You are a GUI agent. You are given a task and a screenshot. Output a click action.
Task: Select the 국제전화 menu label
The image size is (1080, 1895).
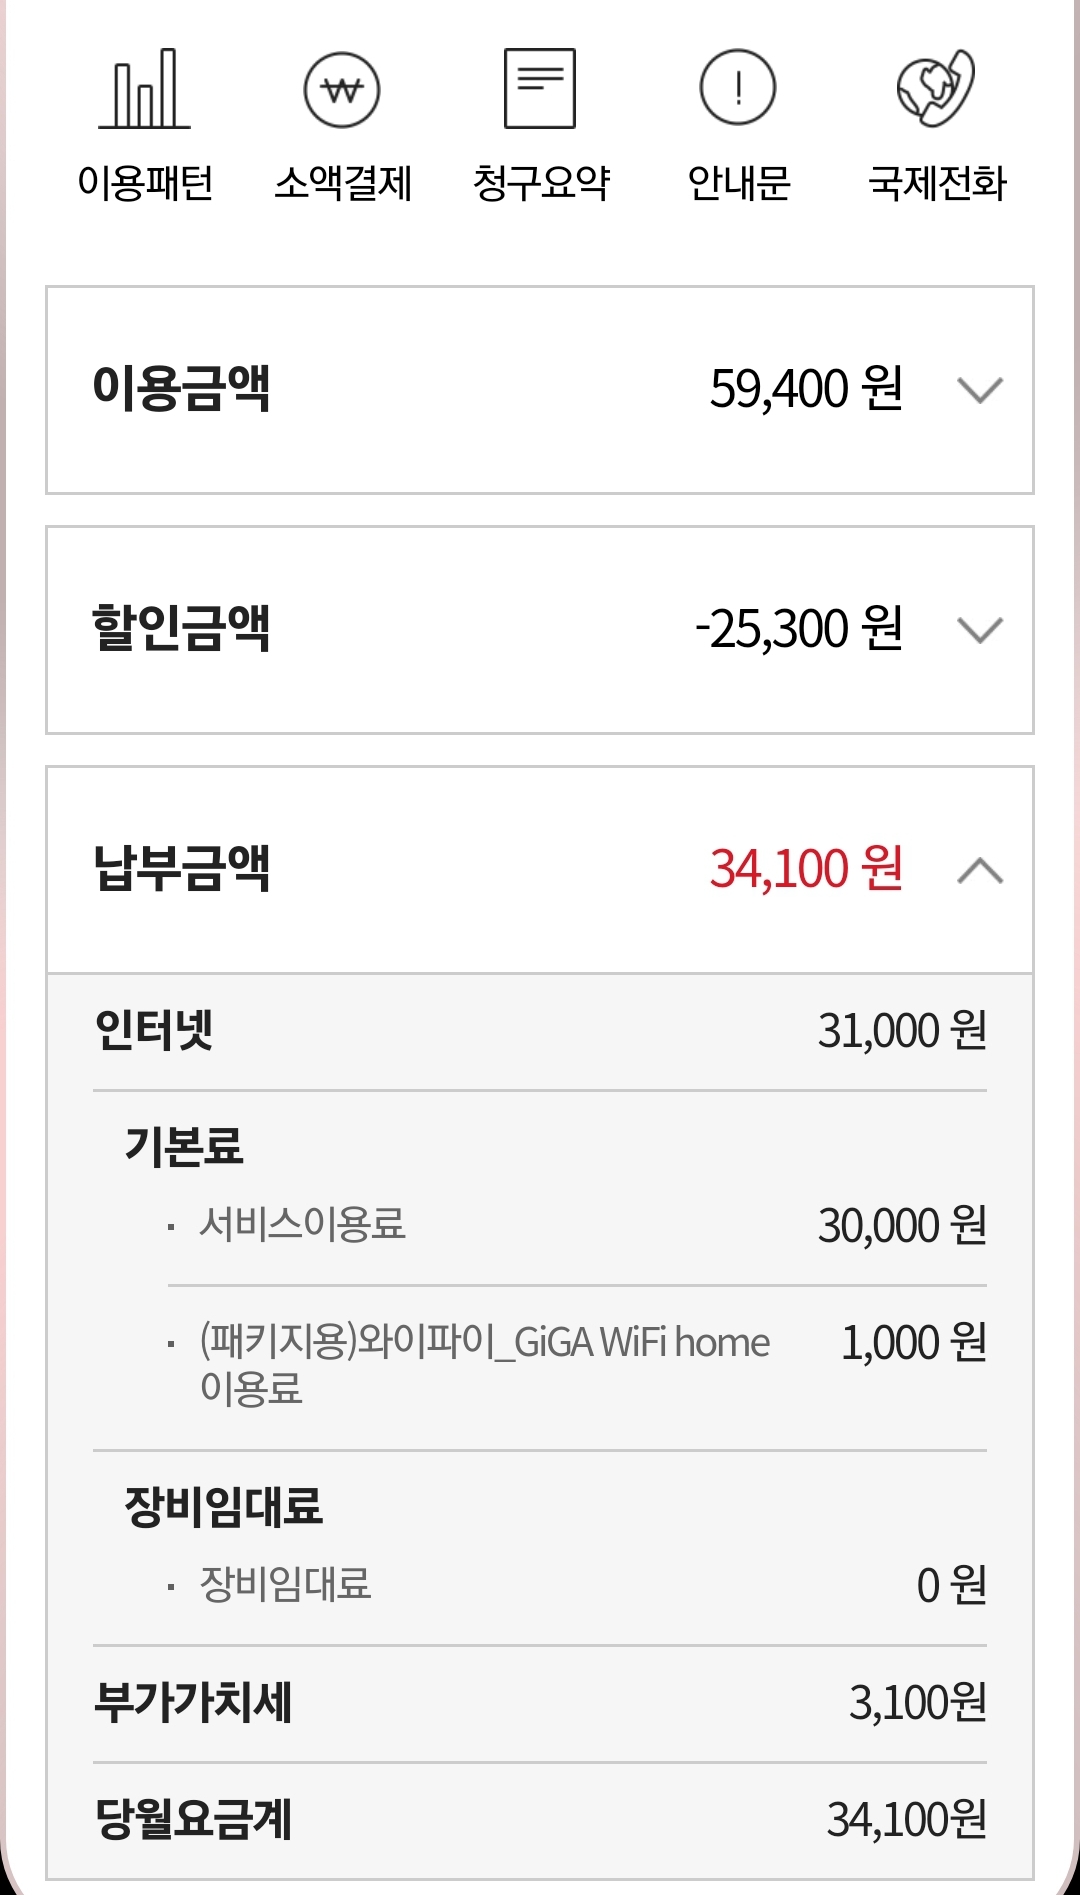pyautogui.click(x=937, y=183)
